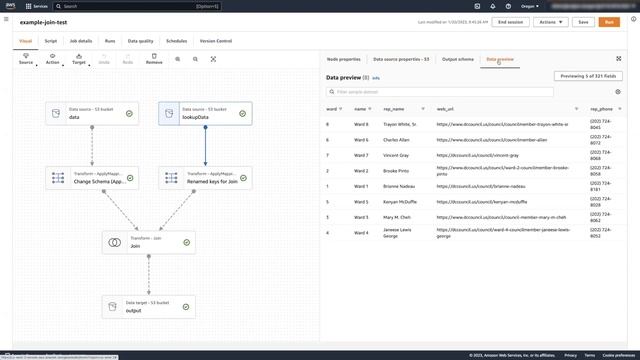Open the Data quality tab
This screenshot has height=360, width=640.
click(x=140, y=41)
